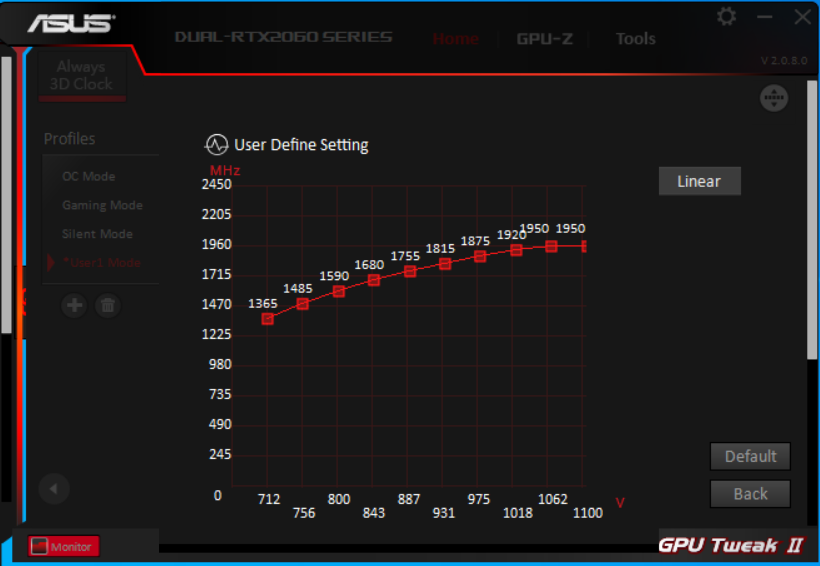
Task: Click the User Define Setting waveform icon
Action: point(216,145)
